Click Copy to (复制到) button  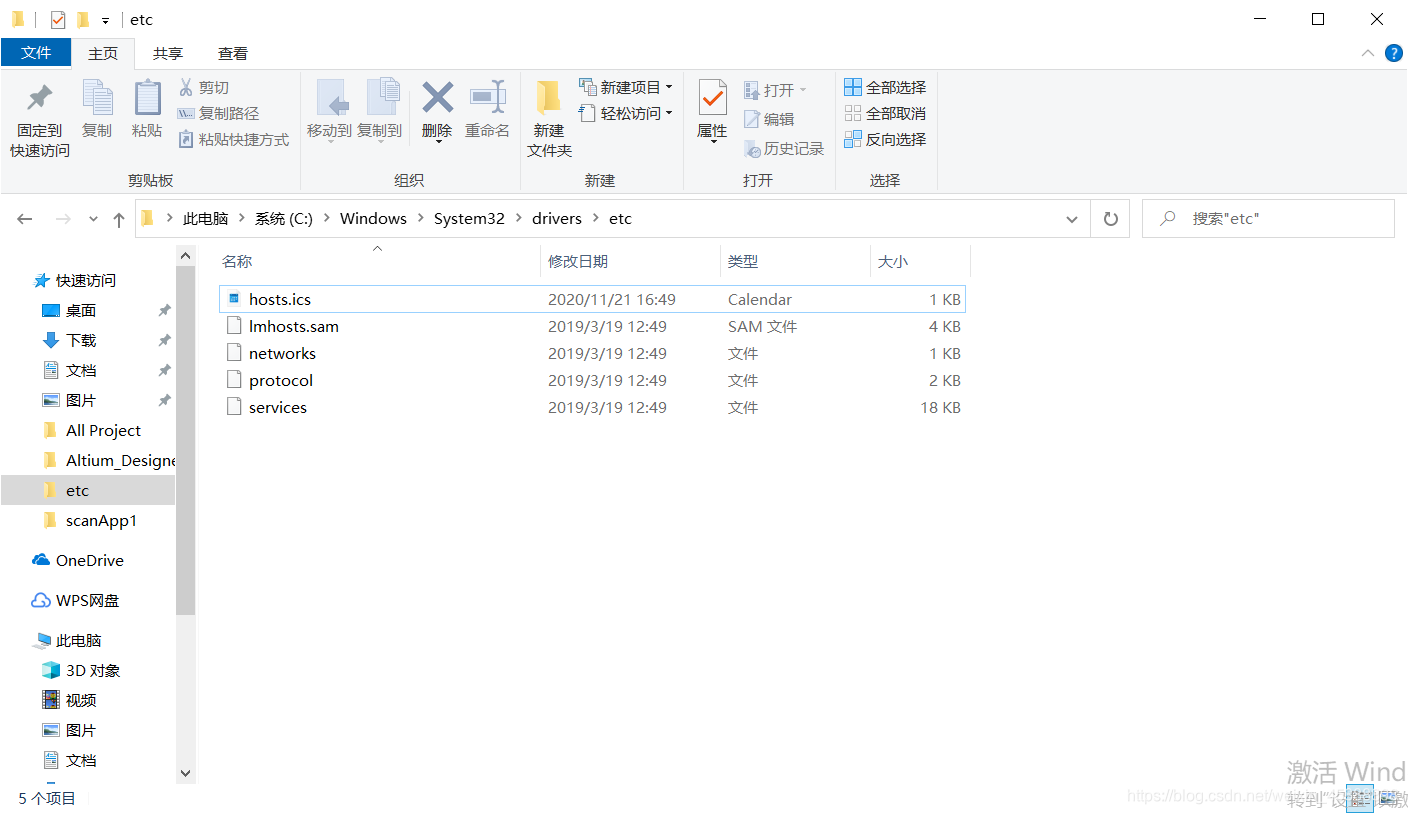(x=380, y=110)
